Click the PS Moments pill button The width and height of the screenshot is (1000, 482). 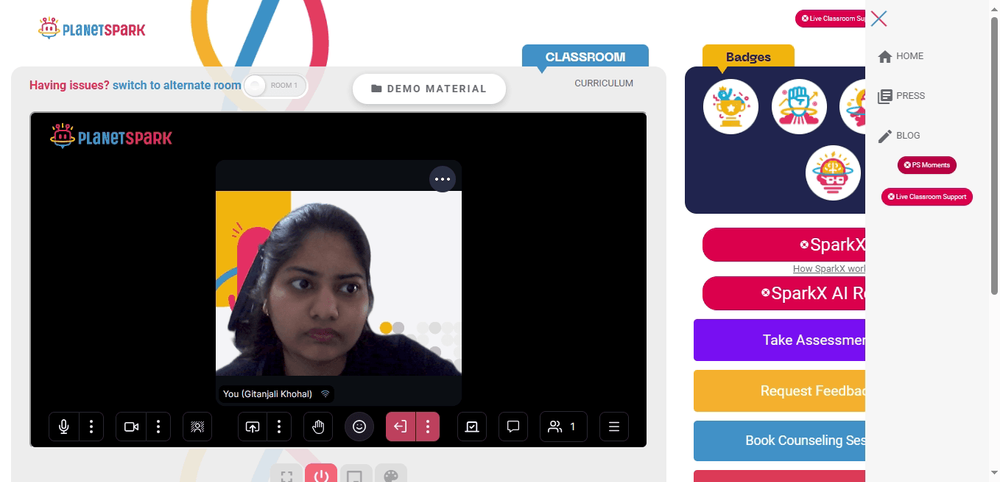(927, 165)
